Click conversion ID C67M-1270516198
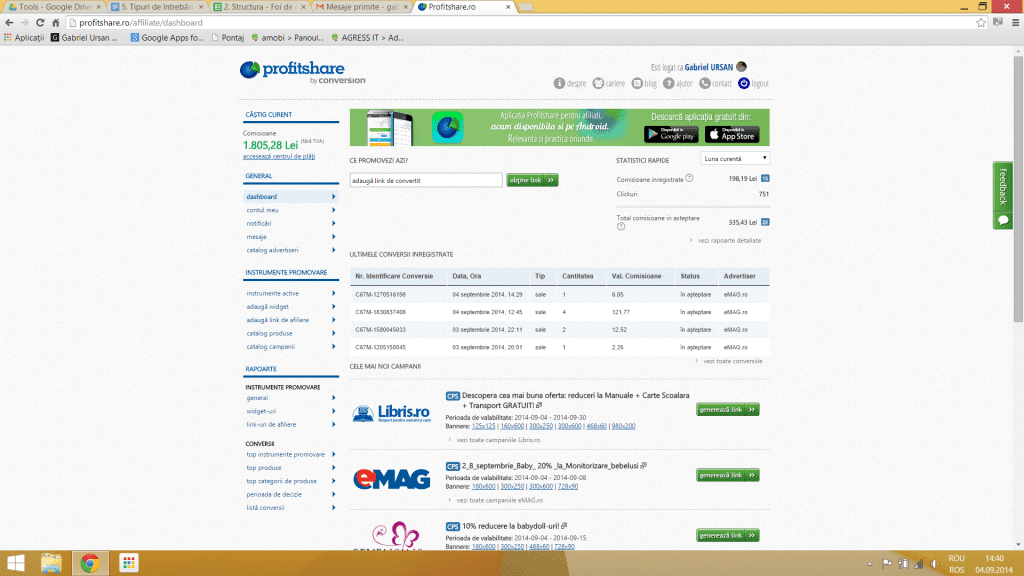The width and height of the screenshot is (1024, 576). pos(380,295)
